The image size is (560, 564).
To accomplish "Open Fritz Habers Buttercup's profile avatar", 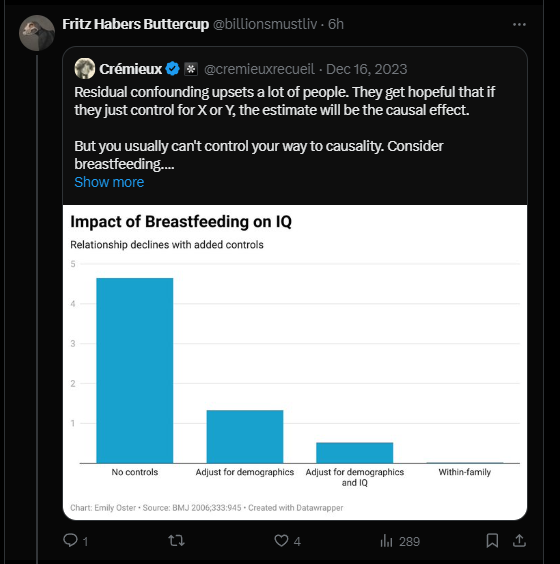I will click(37, 33).
